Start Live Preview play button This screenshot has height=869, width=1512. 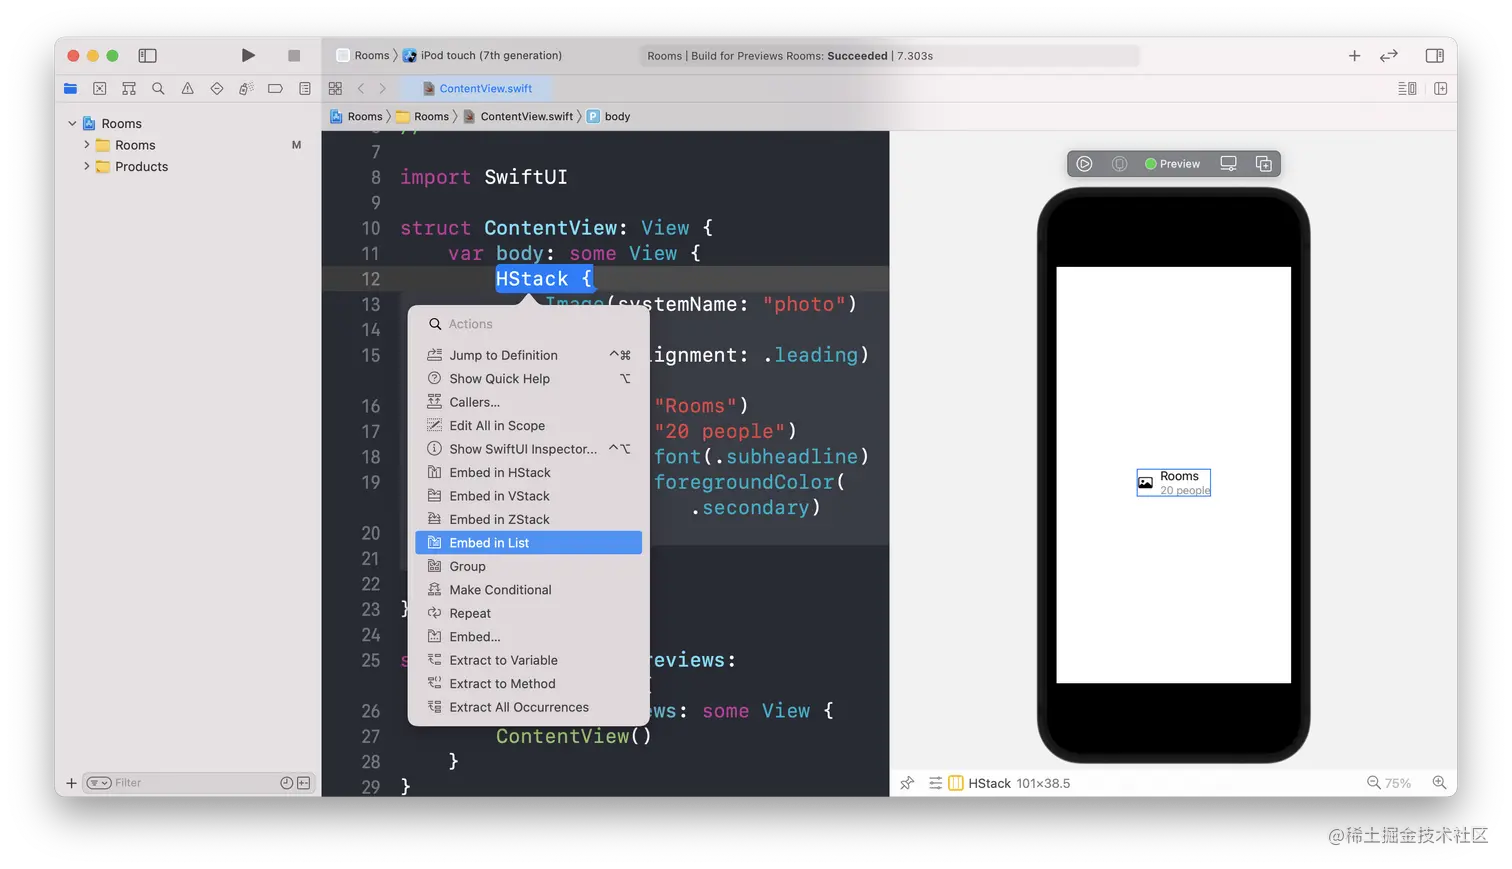pyautogui.click(x=1084, y=164)
